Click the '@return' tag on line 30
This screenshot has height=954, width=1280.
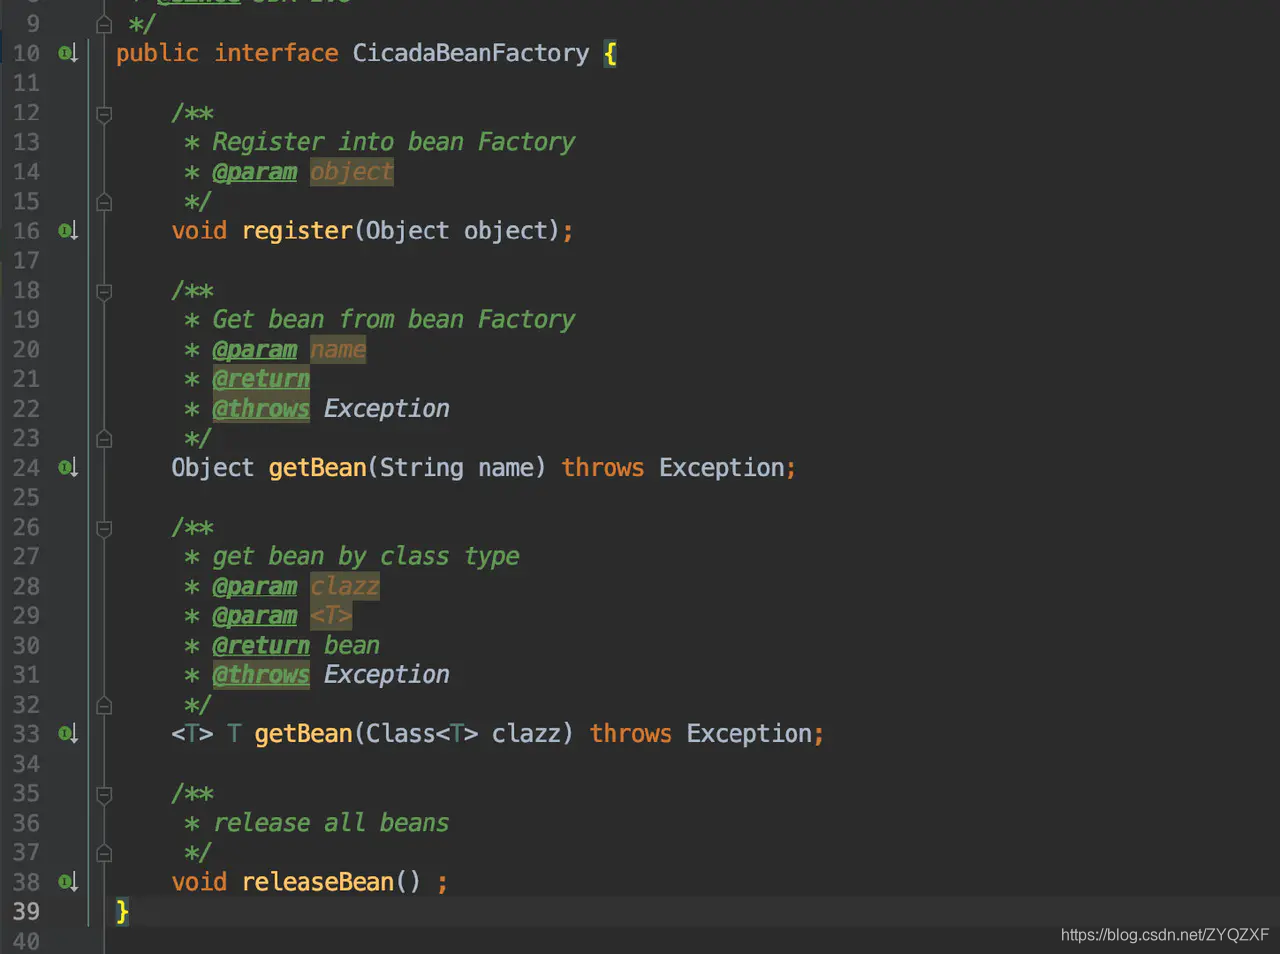coord(261,646)
